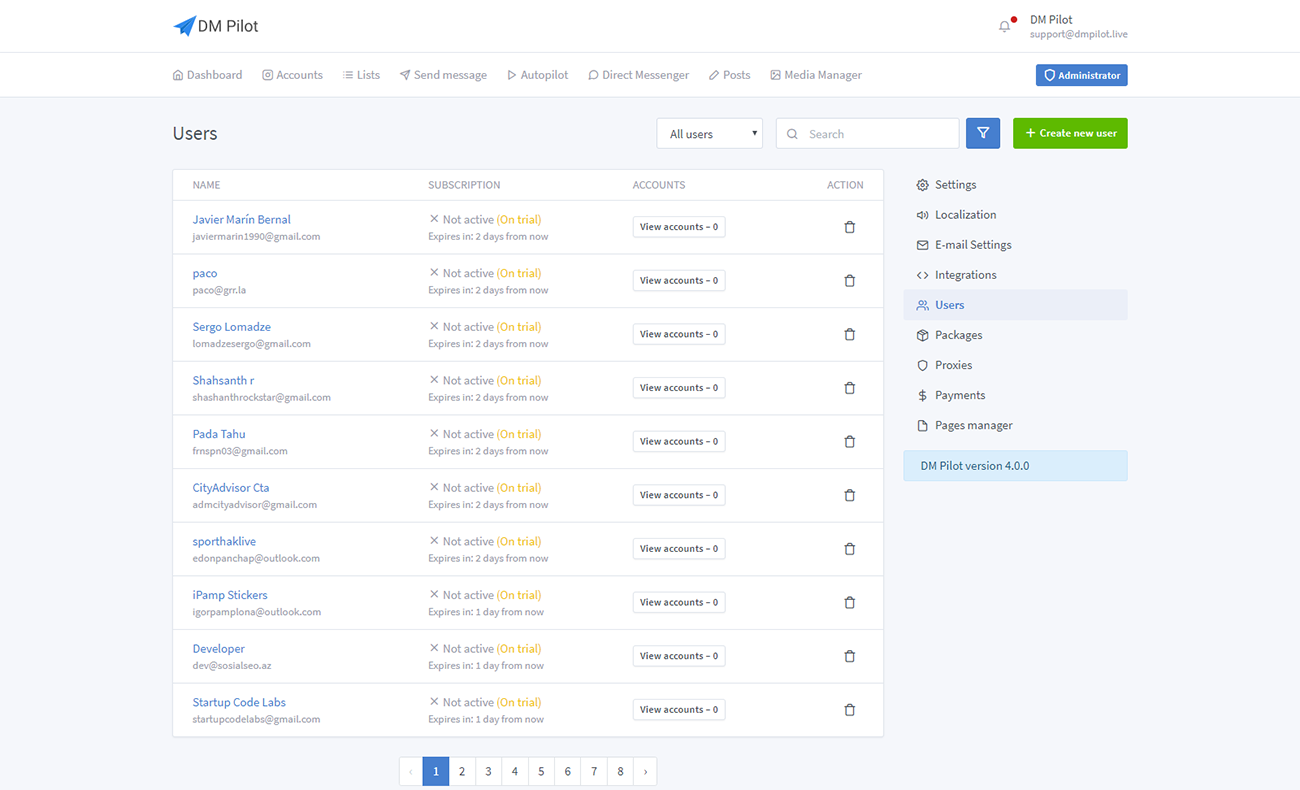This screenshot has width=1300, height=790.
Task: Delete Sergo Lomadze with the trash icon
Action: [850, 334]
